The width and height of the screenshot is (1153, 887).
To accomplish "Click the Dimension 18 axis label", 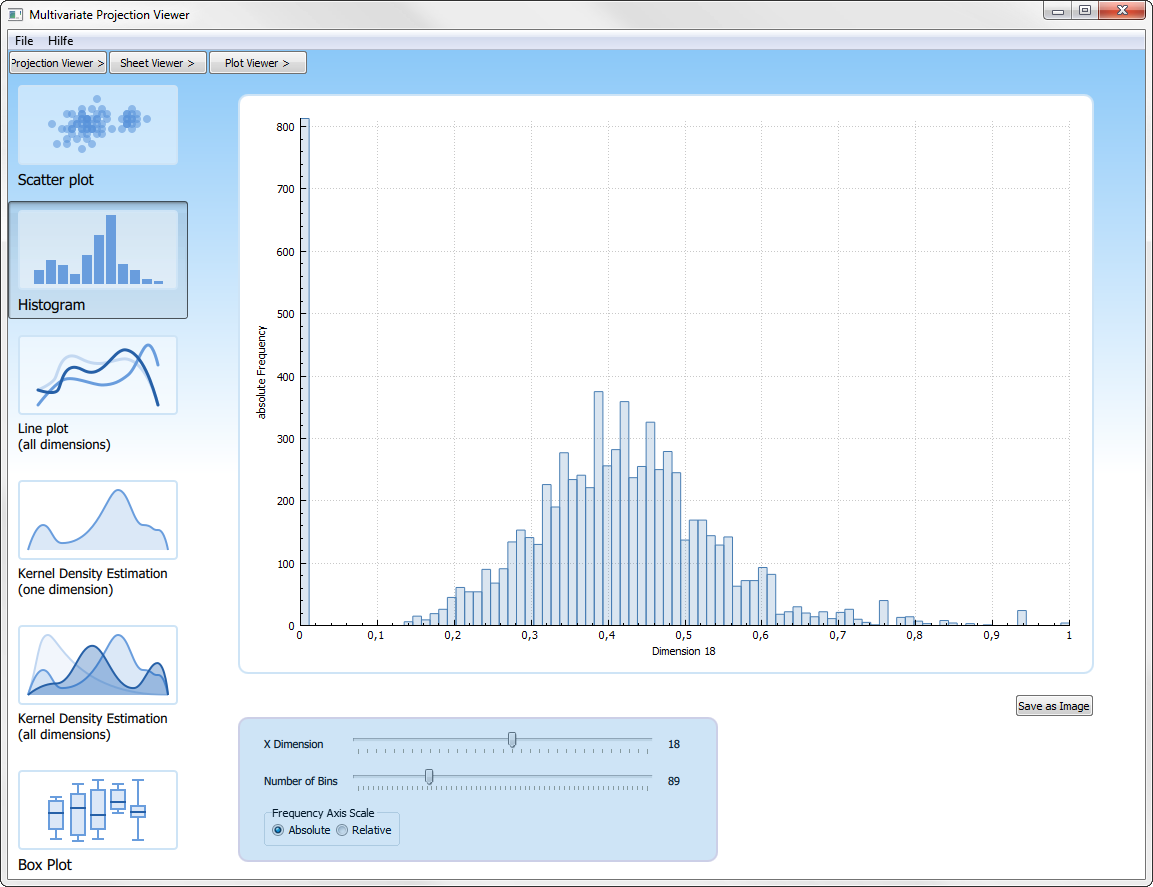I will pyautogui.click(x=684, y=651).
